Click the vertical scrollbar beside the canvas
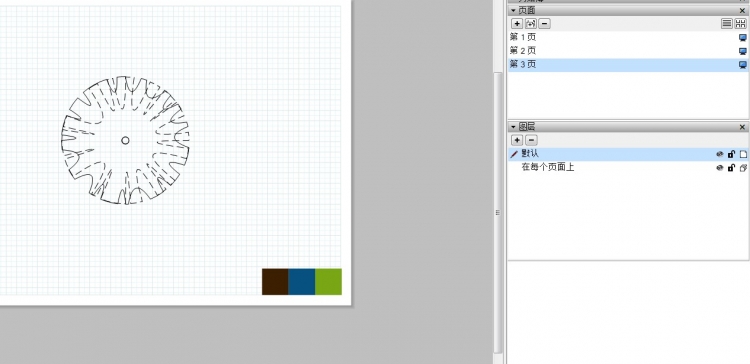This screenshot has width=750, height=364. click(x=497, y=213)
